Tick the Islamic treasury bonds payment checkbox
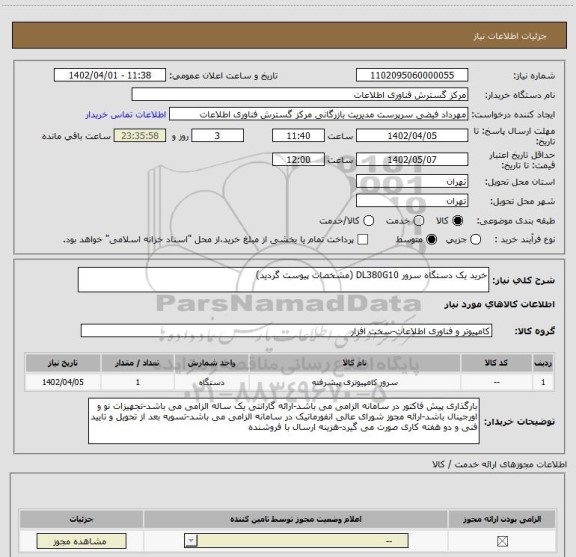The image size is (576, 557). tap(363, 240)
